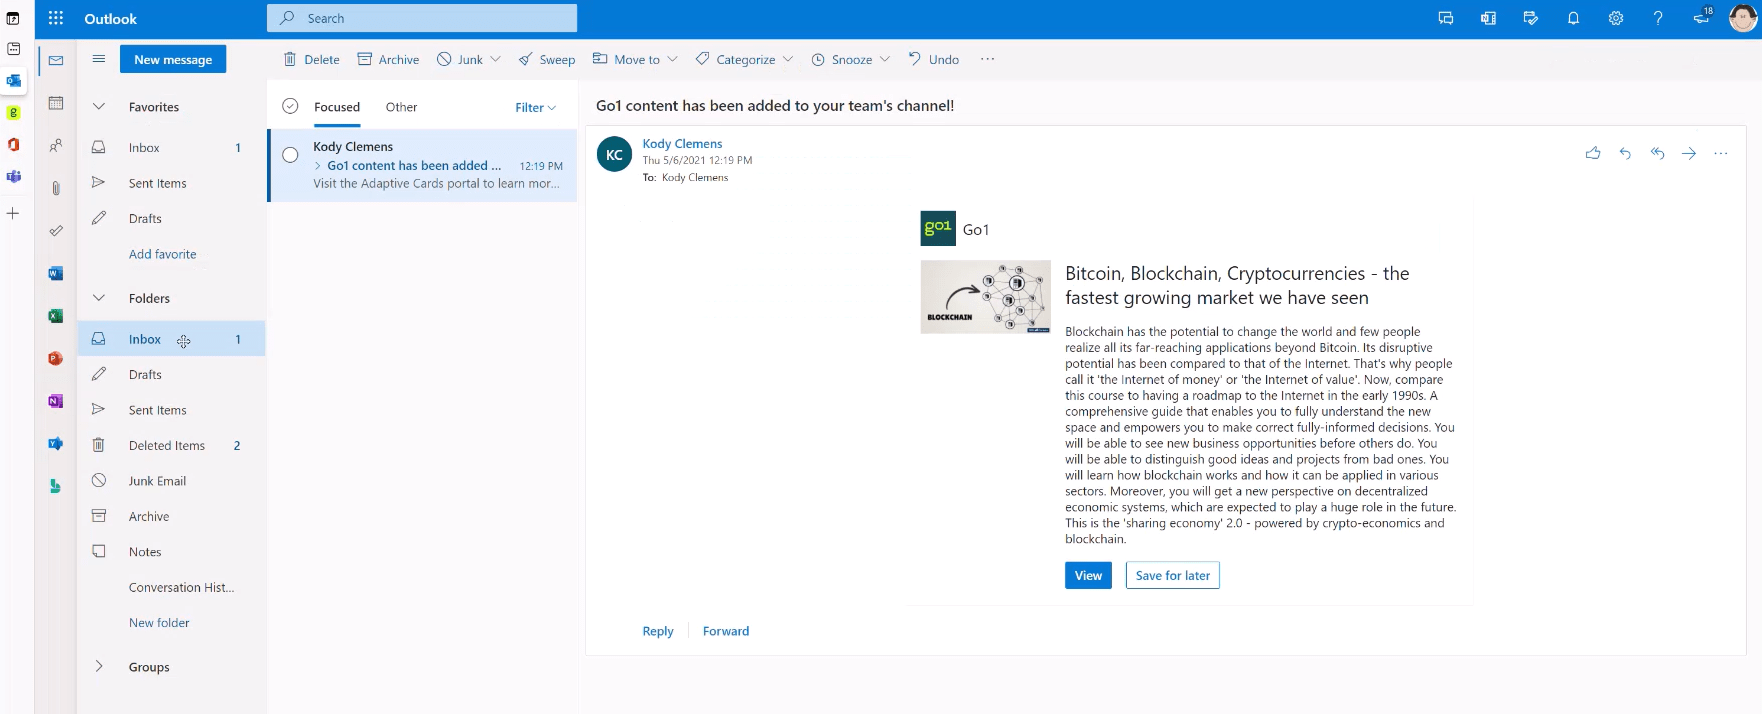
Task: Click the Forward arrow icon in message header
Action: coord(1689,153)
